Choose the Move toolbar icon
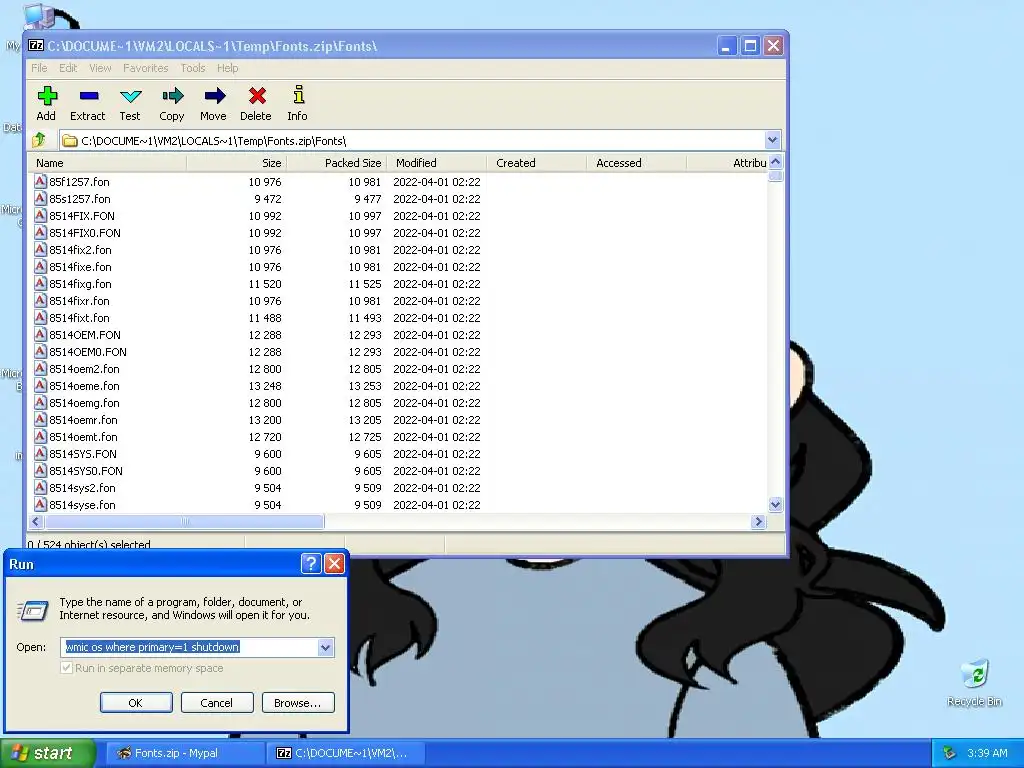 (x=214, y=97)
